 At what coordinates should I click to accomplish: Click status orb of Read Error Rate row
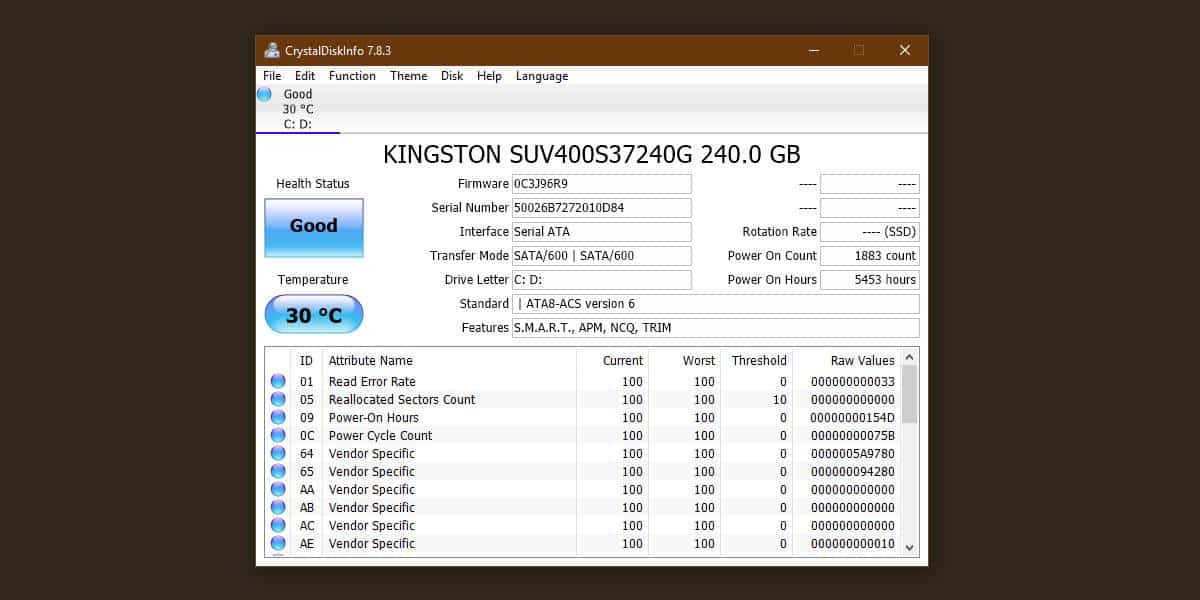coord(278,381)
